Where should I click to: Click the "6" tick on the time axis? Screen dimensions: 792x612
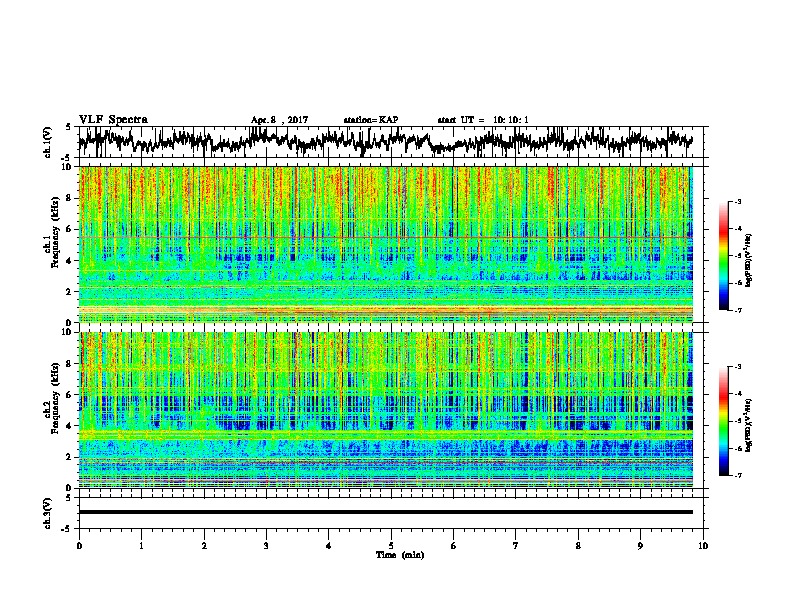[454, 546]
